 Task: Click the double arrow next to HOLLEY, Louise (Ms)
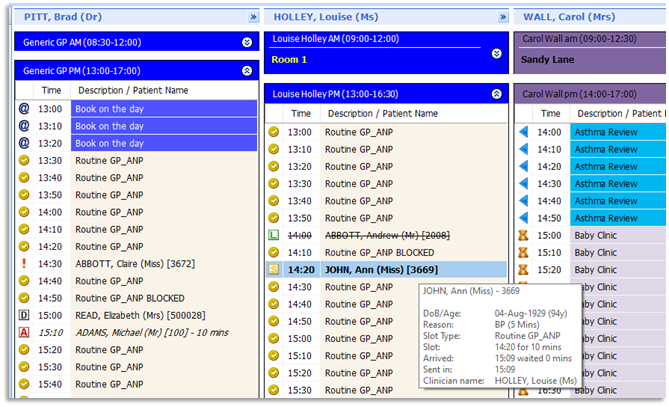[x=502, y=17]
